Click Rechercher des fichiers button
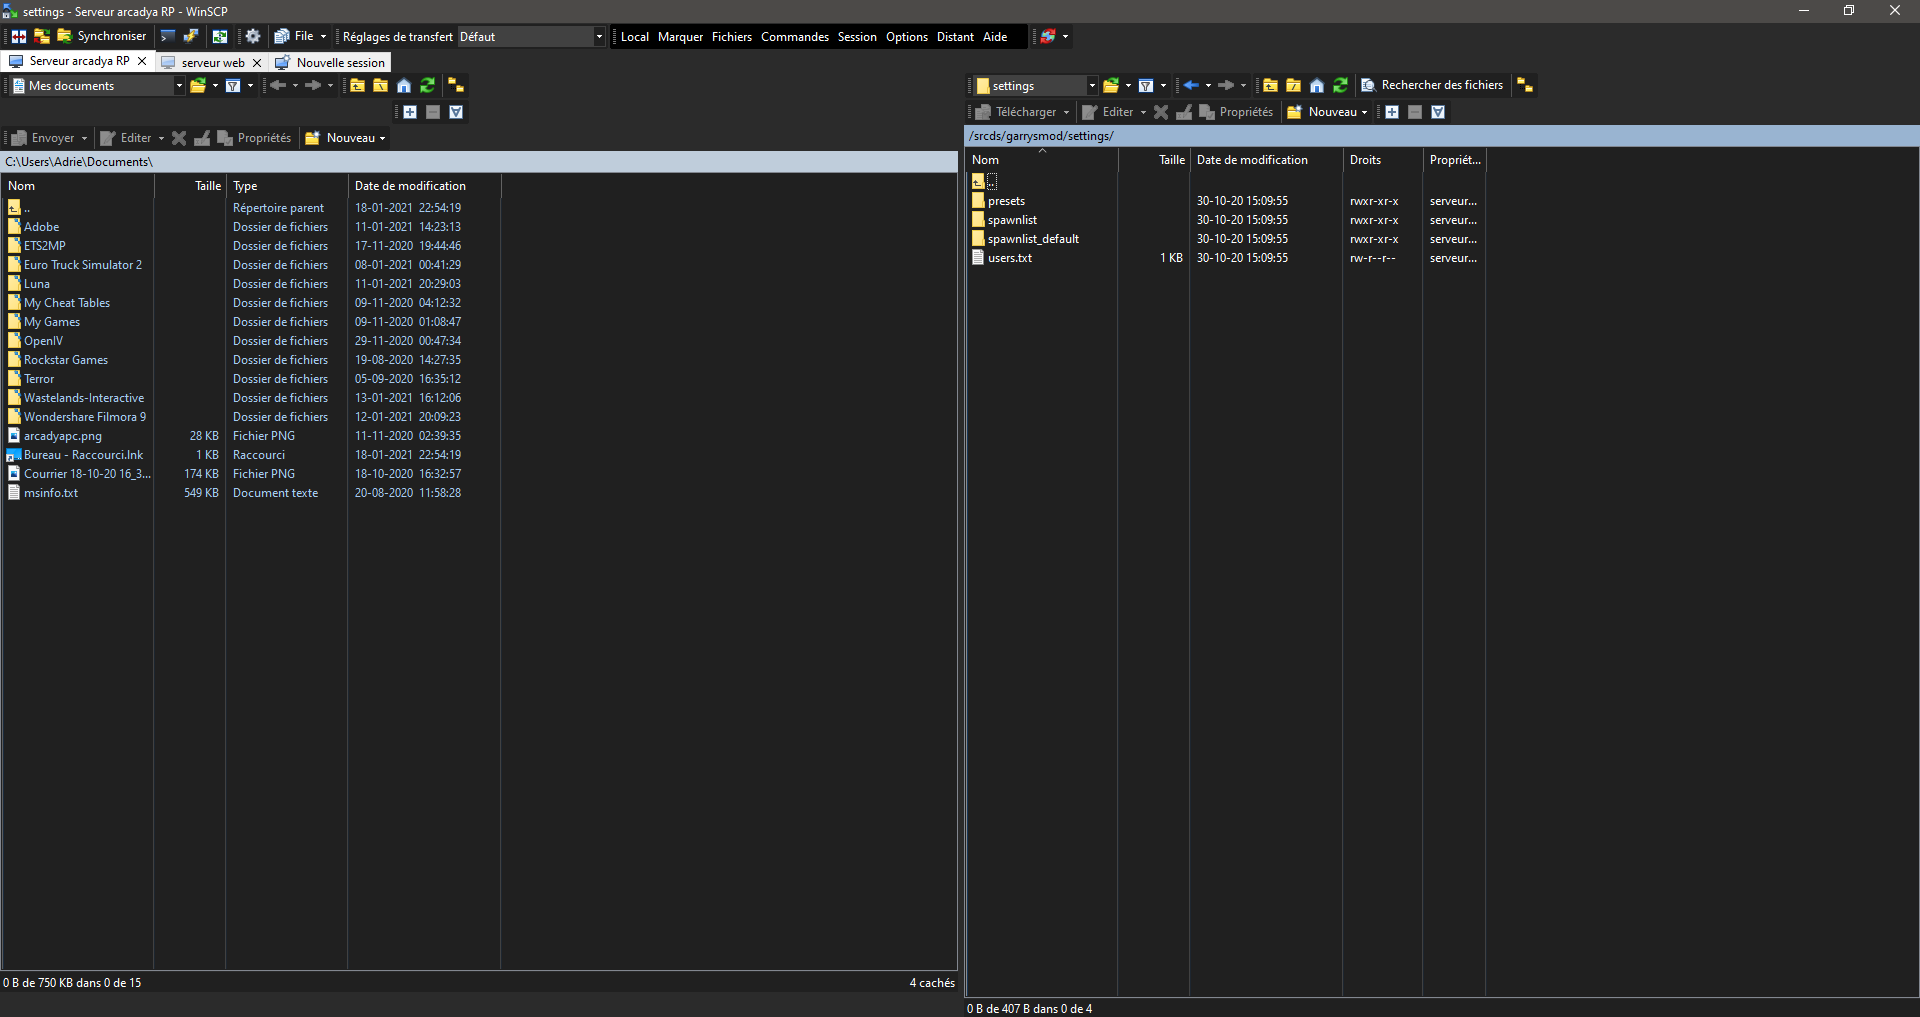Image resolution: width=1920 pixels, height=1017 pixels. tap(1432, 85)
